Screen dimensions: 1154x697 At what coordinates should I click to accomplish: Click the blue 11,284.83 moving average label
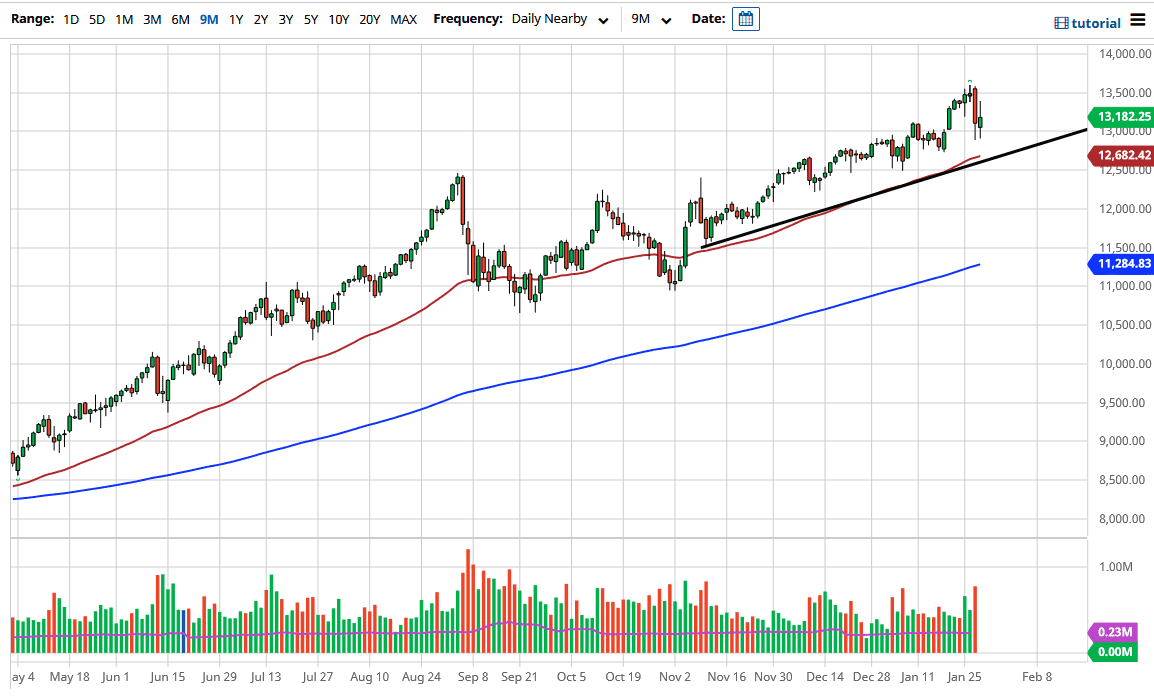1120,264
